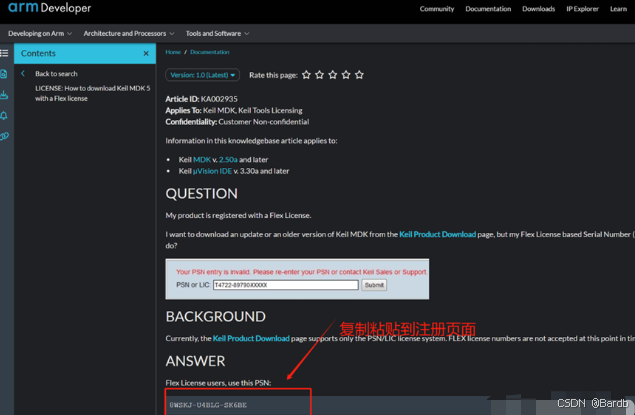Open Keil Product Download link in Question
The width and height of the screenshot is (635, 415).
(437, 234)
